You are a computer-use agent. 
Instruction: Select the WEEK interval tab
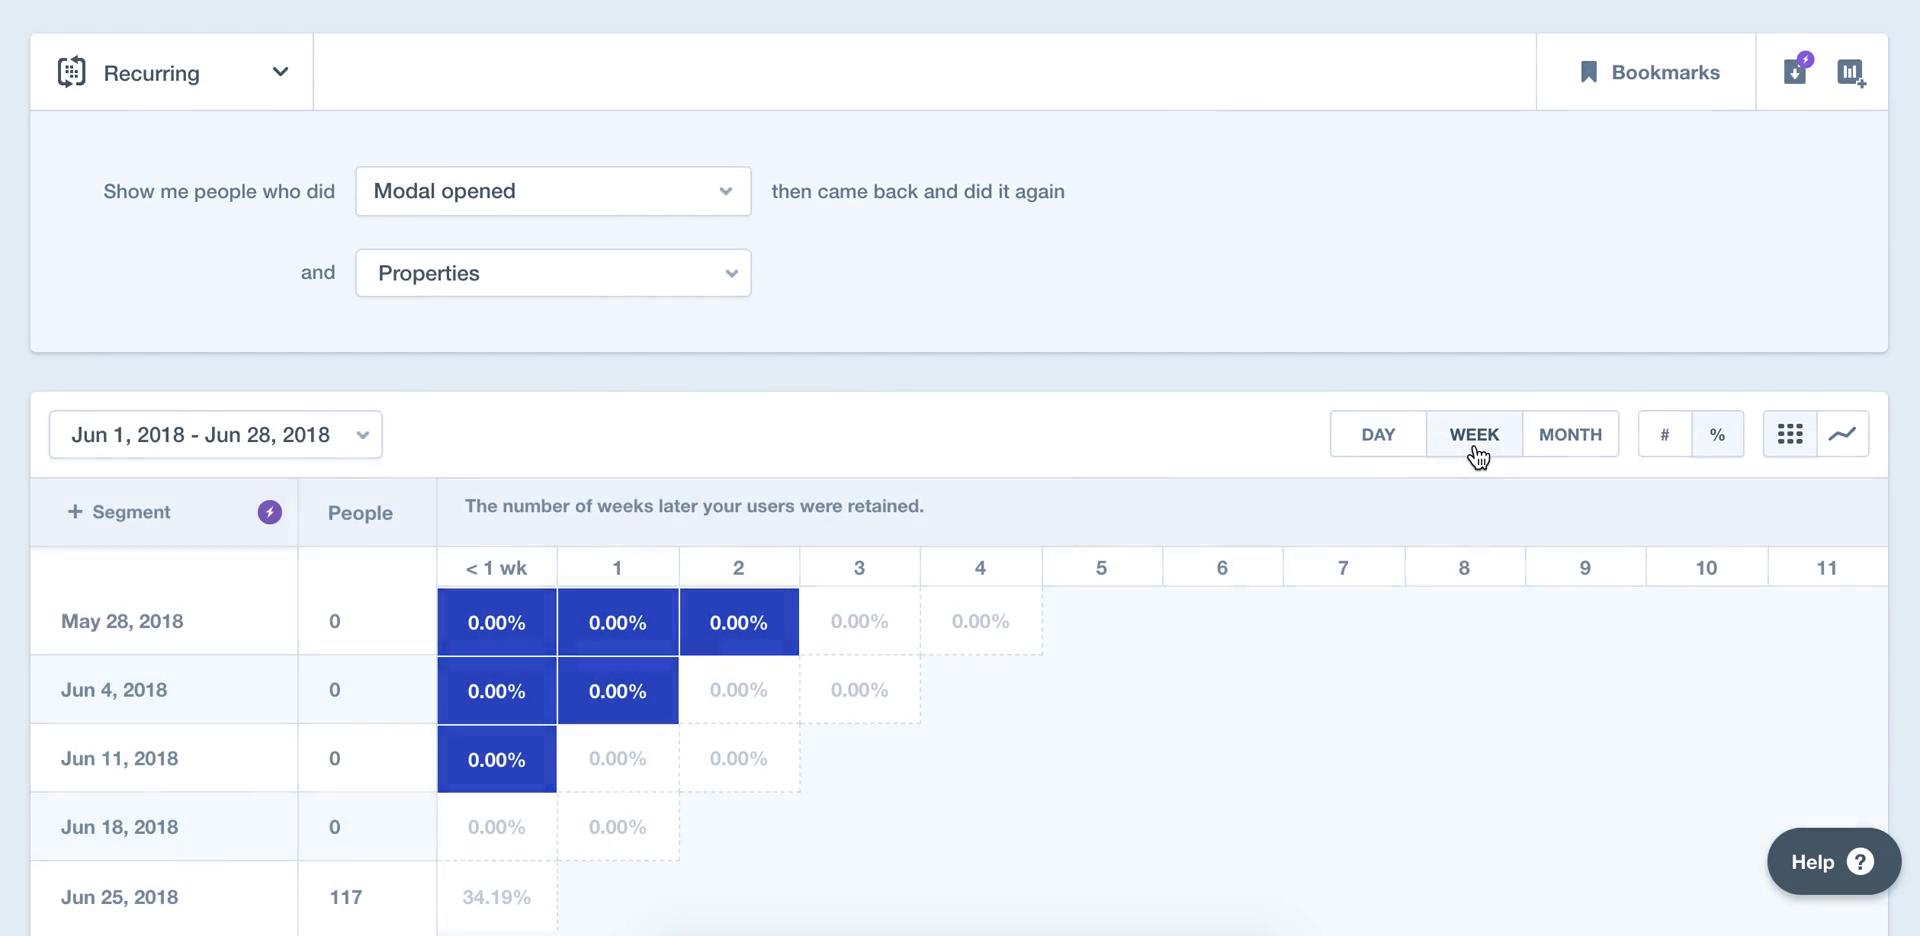(x=1474, y=434)
